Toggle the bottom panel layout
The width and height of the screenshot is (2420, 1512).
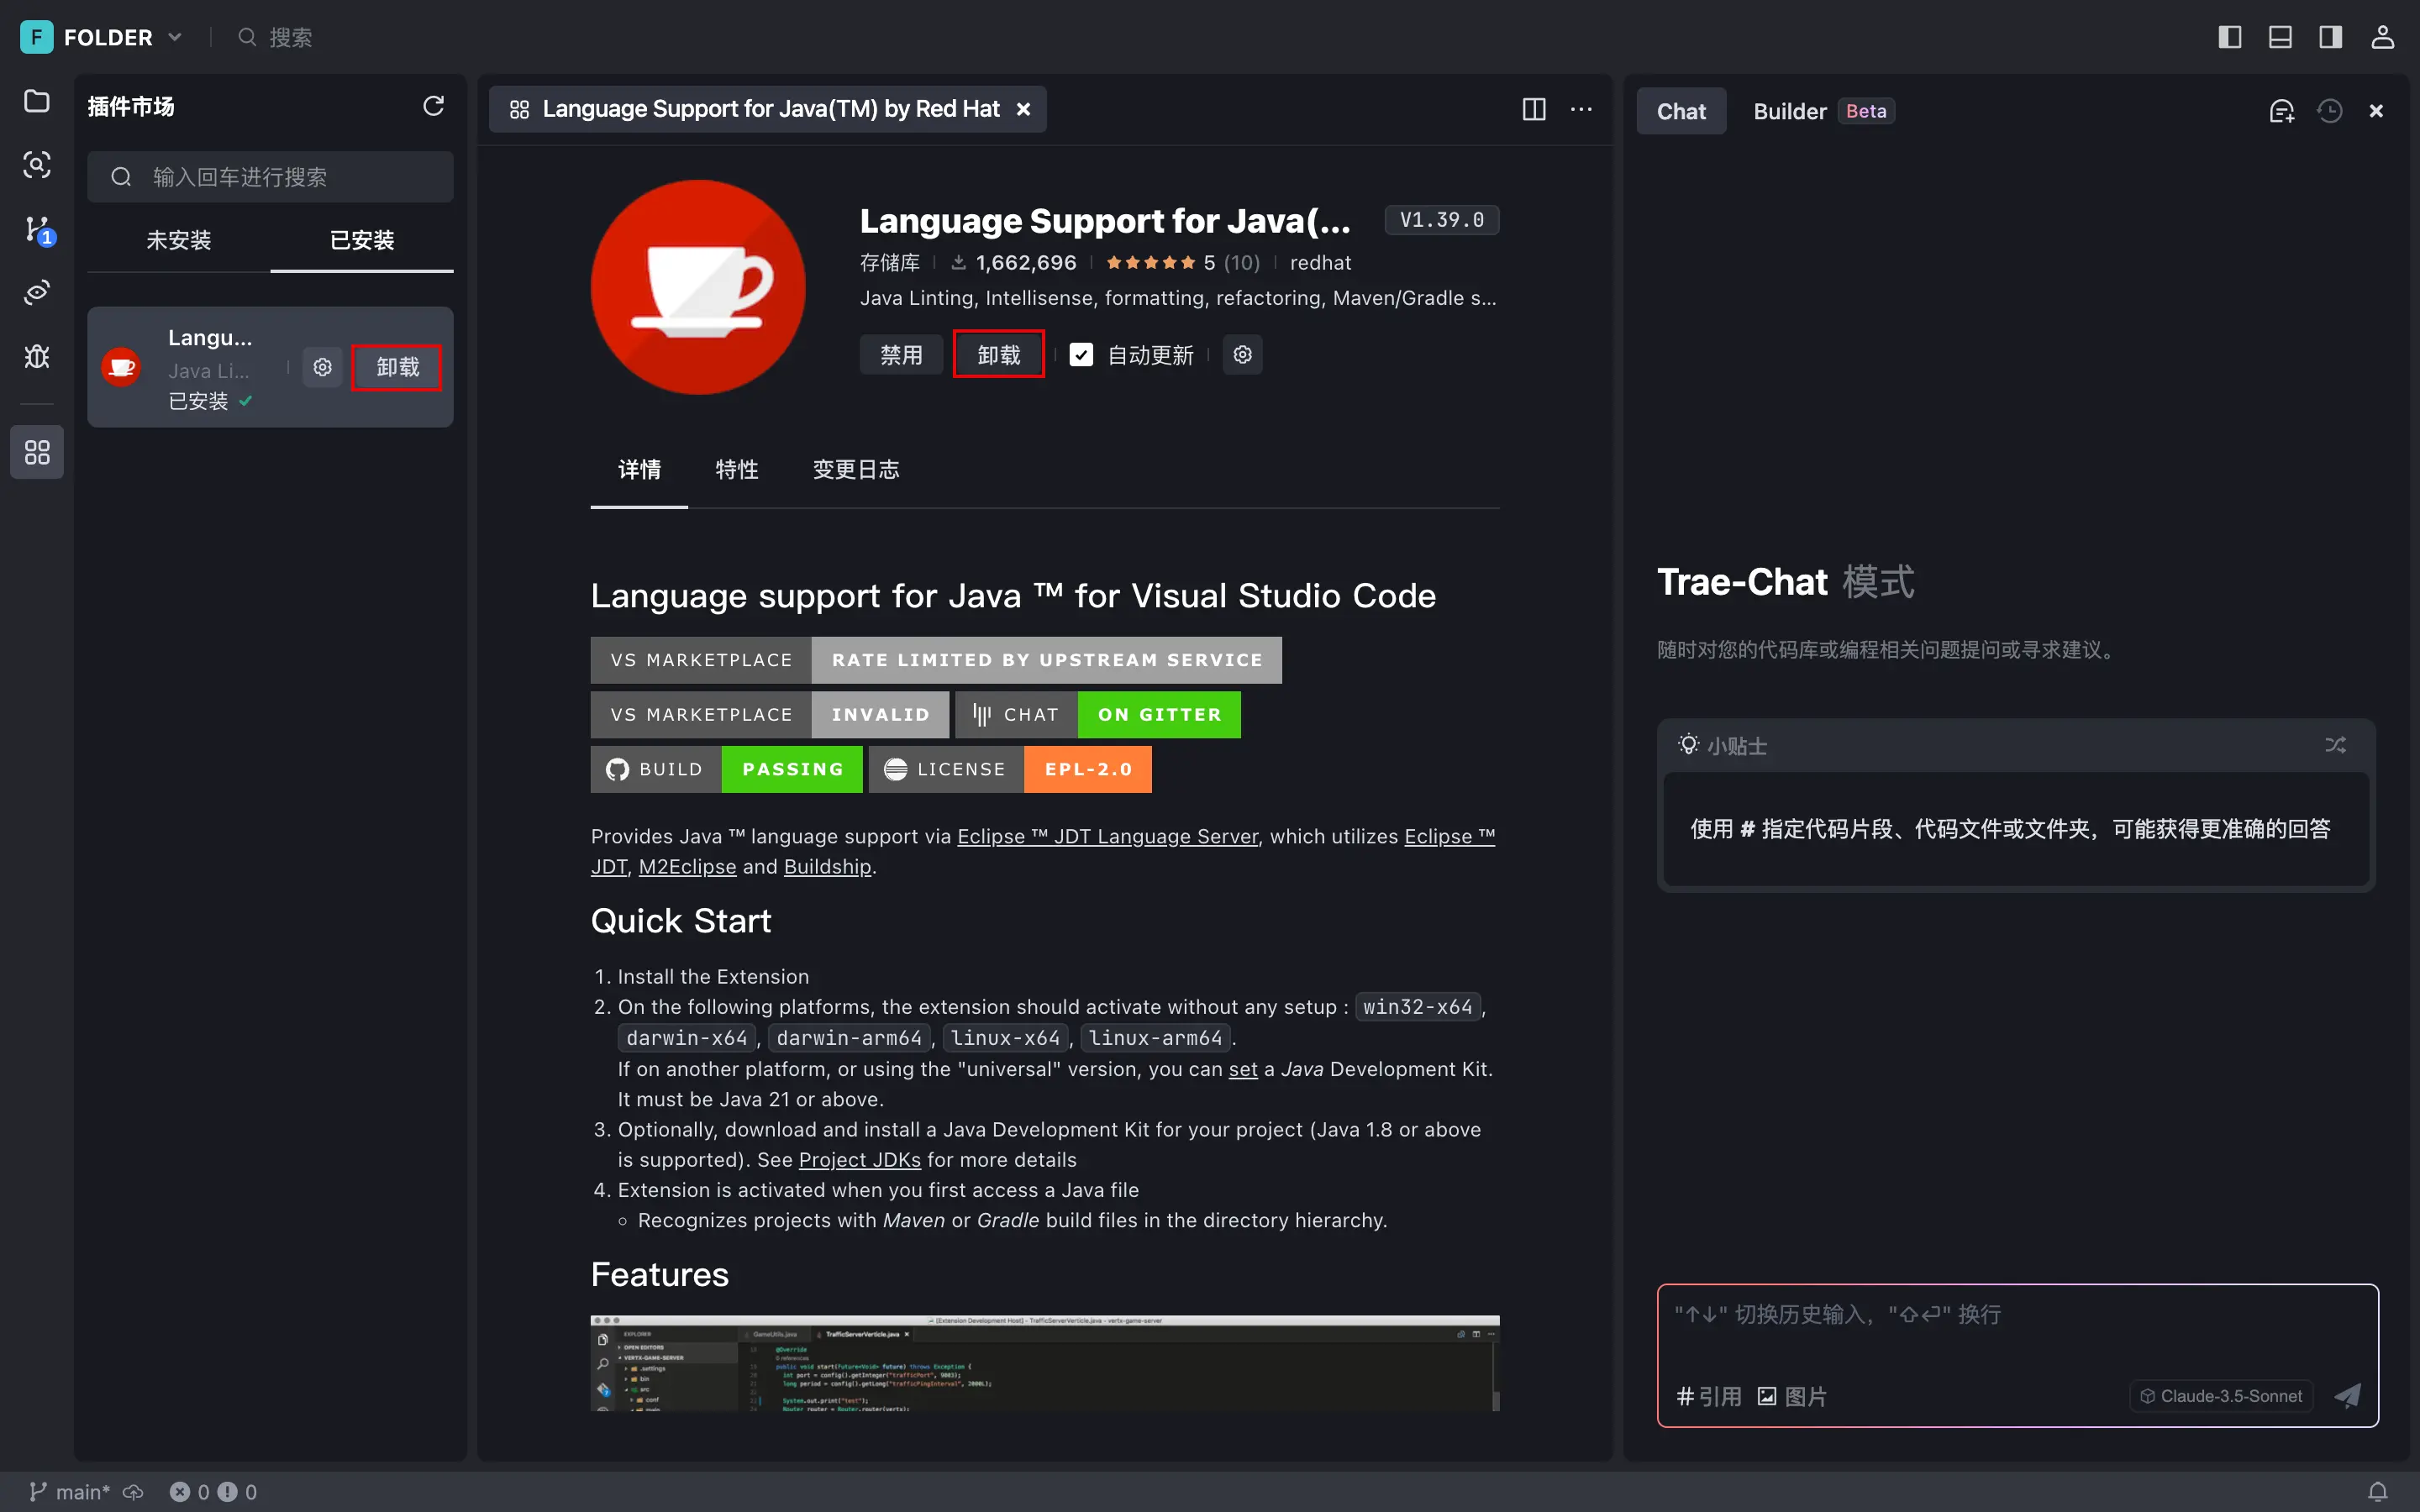2280,37
